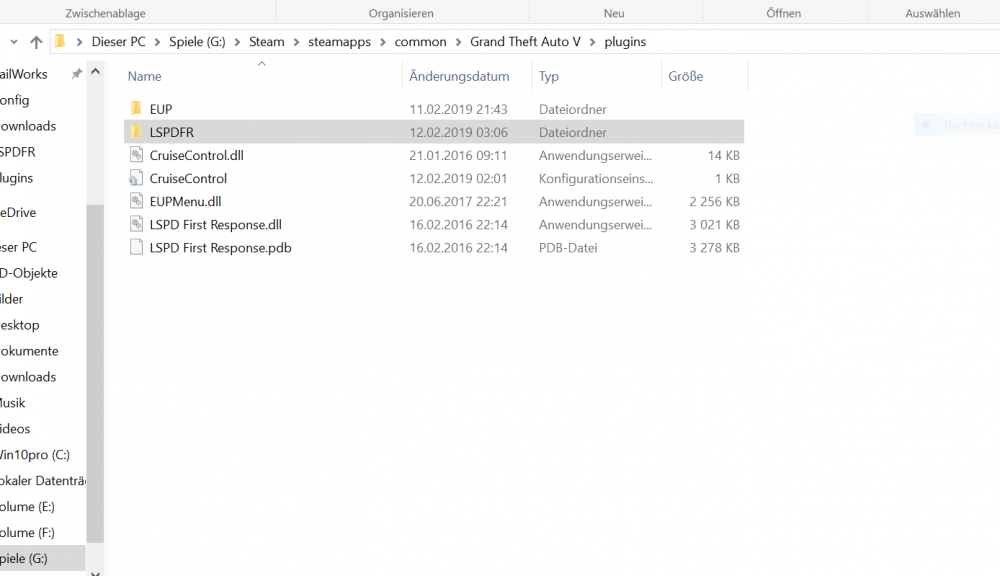Click the address bar folder icon
This screenshot has height=576, width=1000.
(60, 41)
